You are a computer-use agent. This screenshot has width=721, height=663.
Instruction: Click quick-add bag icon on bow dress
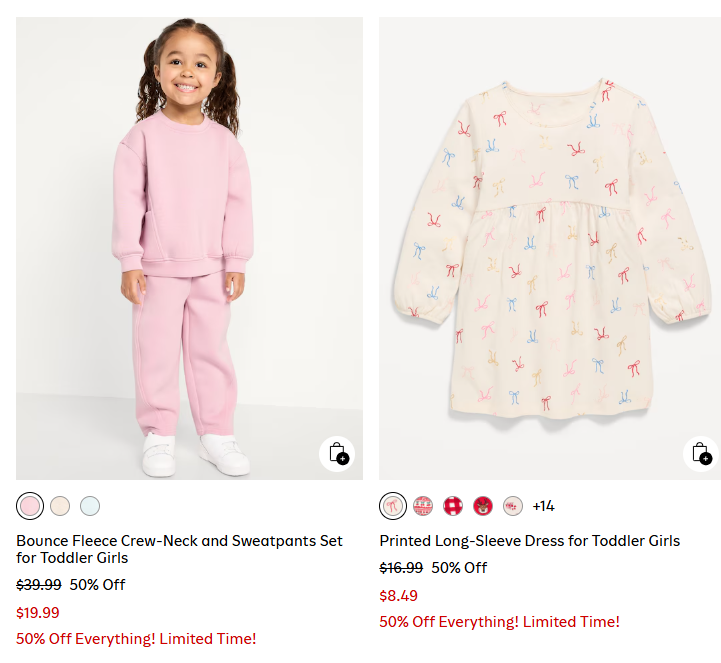tap(700, 453)
